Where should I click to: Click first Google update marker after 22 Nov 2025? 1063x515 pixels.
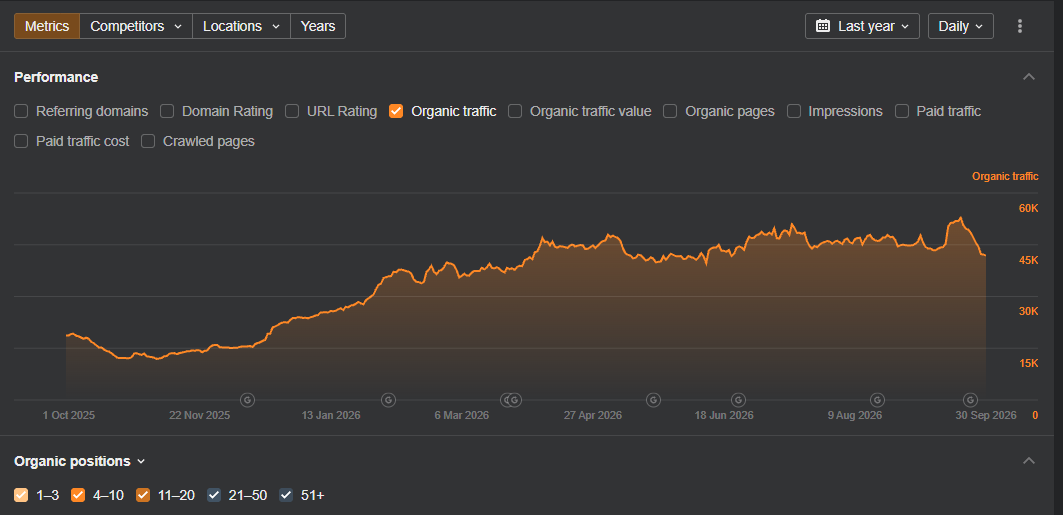pyautogui.click(x=247, y=400)
